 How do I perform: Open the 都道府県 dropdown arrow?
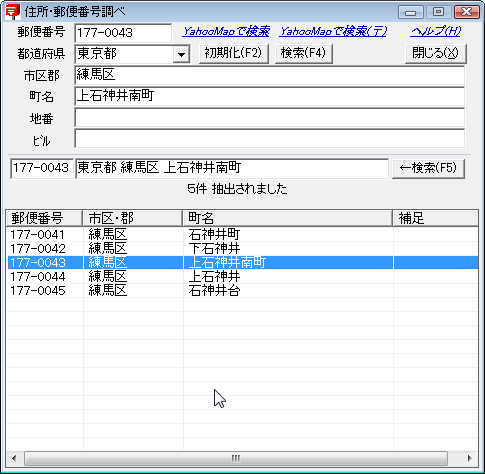(x=181, y=54)
